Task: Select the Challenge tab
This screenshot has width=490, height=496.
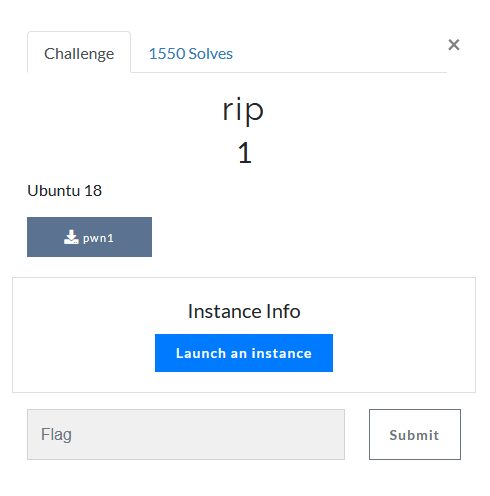Action: (x=79, y=52)
